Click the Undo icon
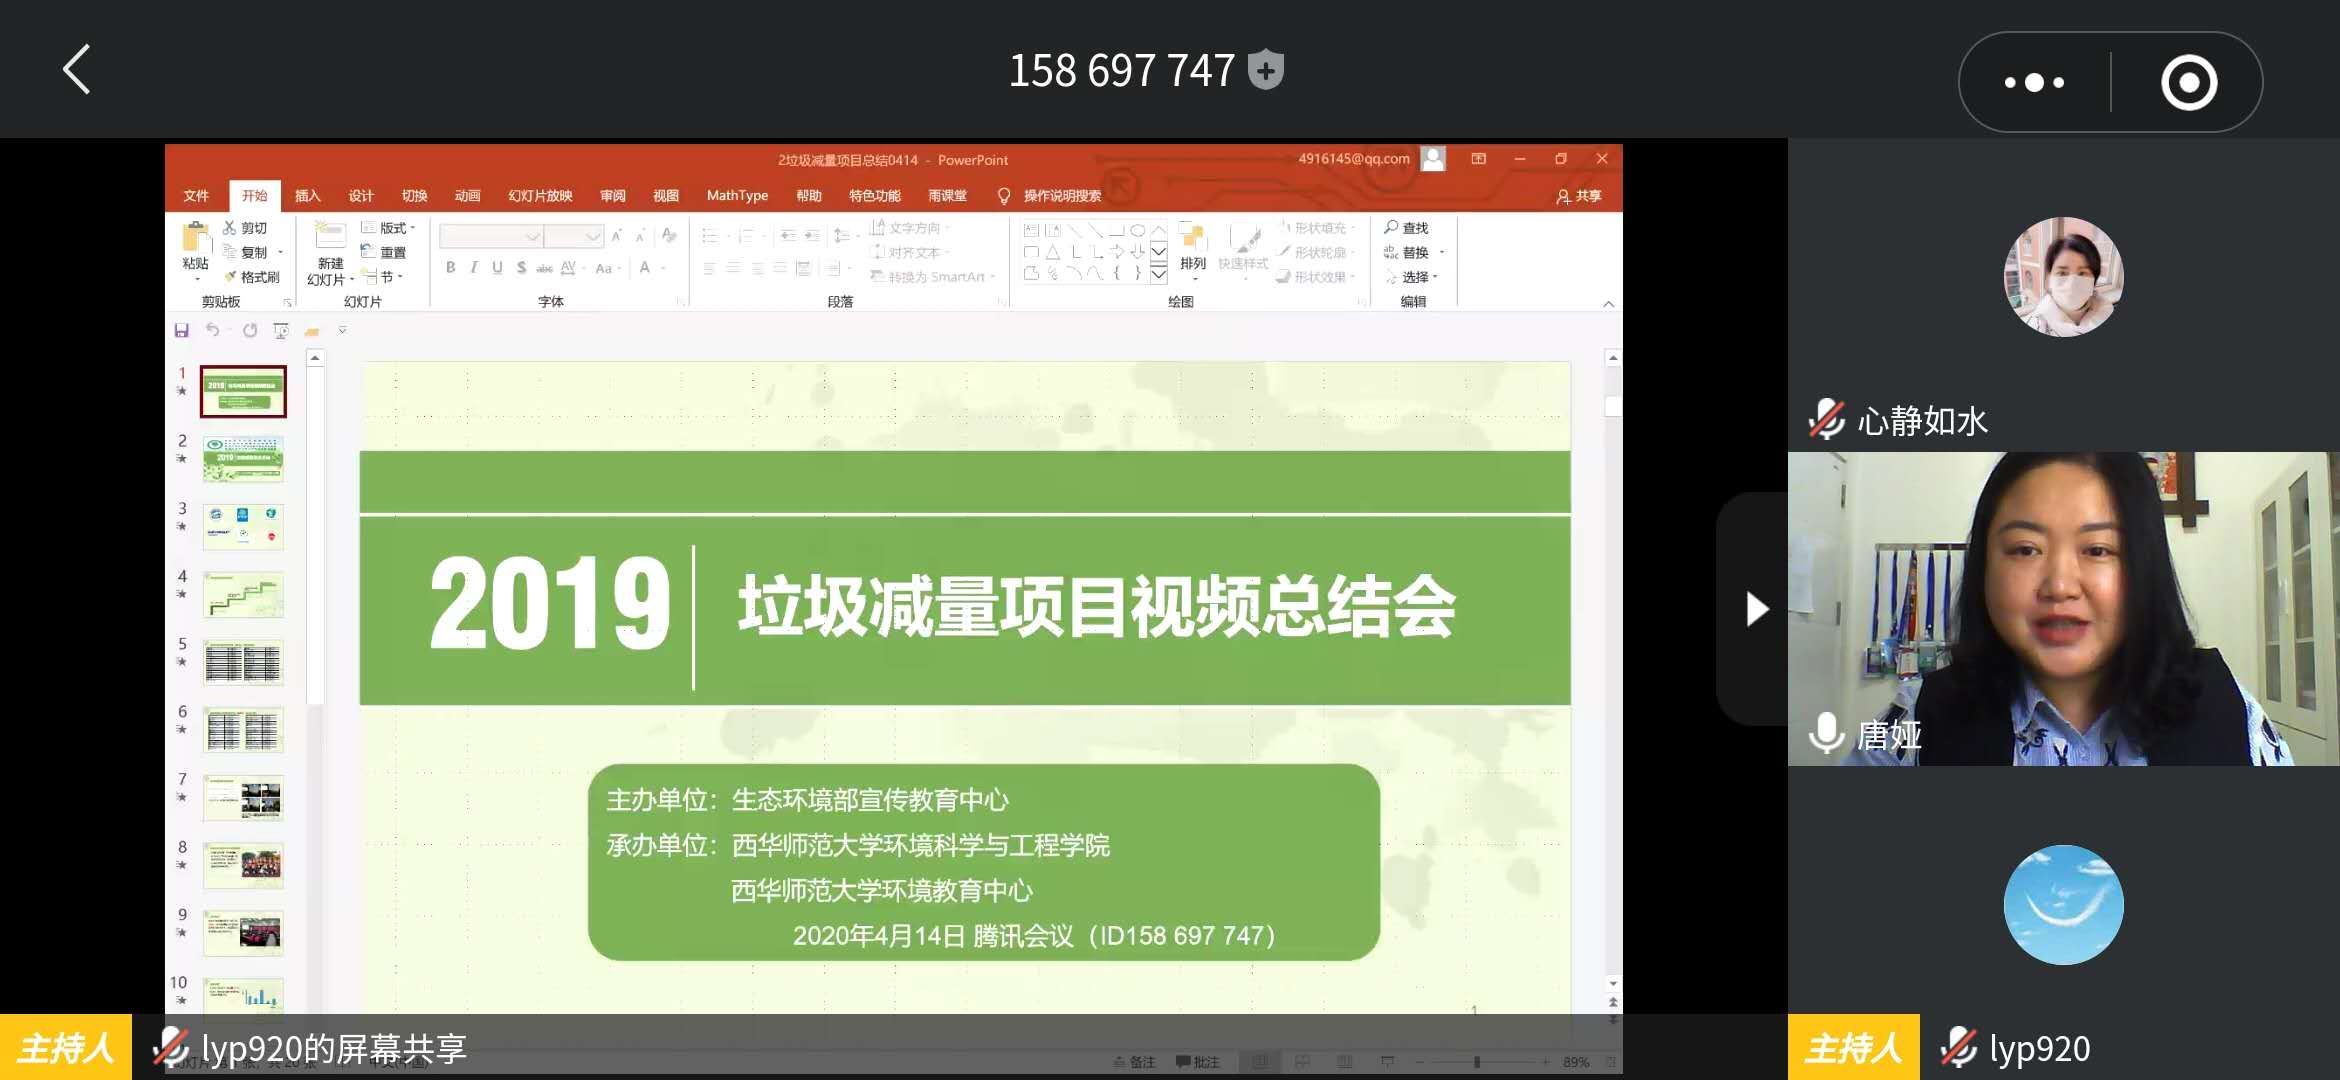Viewport: 2340px width, 1080px height. click(x=213, y=330)
